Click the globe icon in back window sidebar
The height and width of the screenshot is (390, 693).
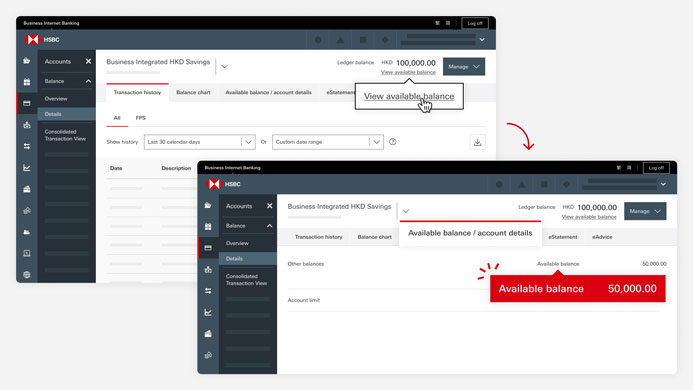click(27, 275)
